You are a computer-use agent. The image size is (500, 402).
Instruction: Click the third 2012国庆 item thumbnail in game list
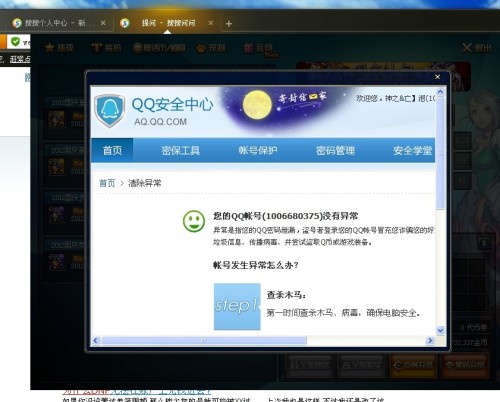57,214
